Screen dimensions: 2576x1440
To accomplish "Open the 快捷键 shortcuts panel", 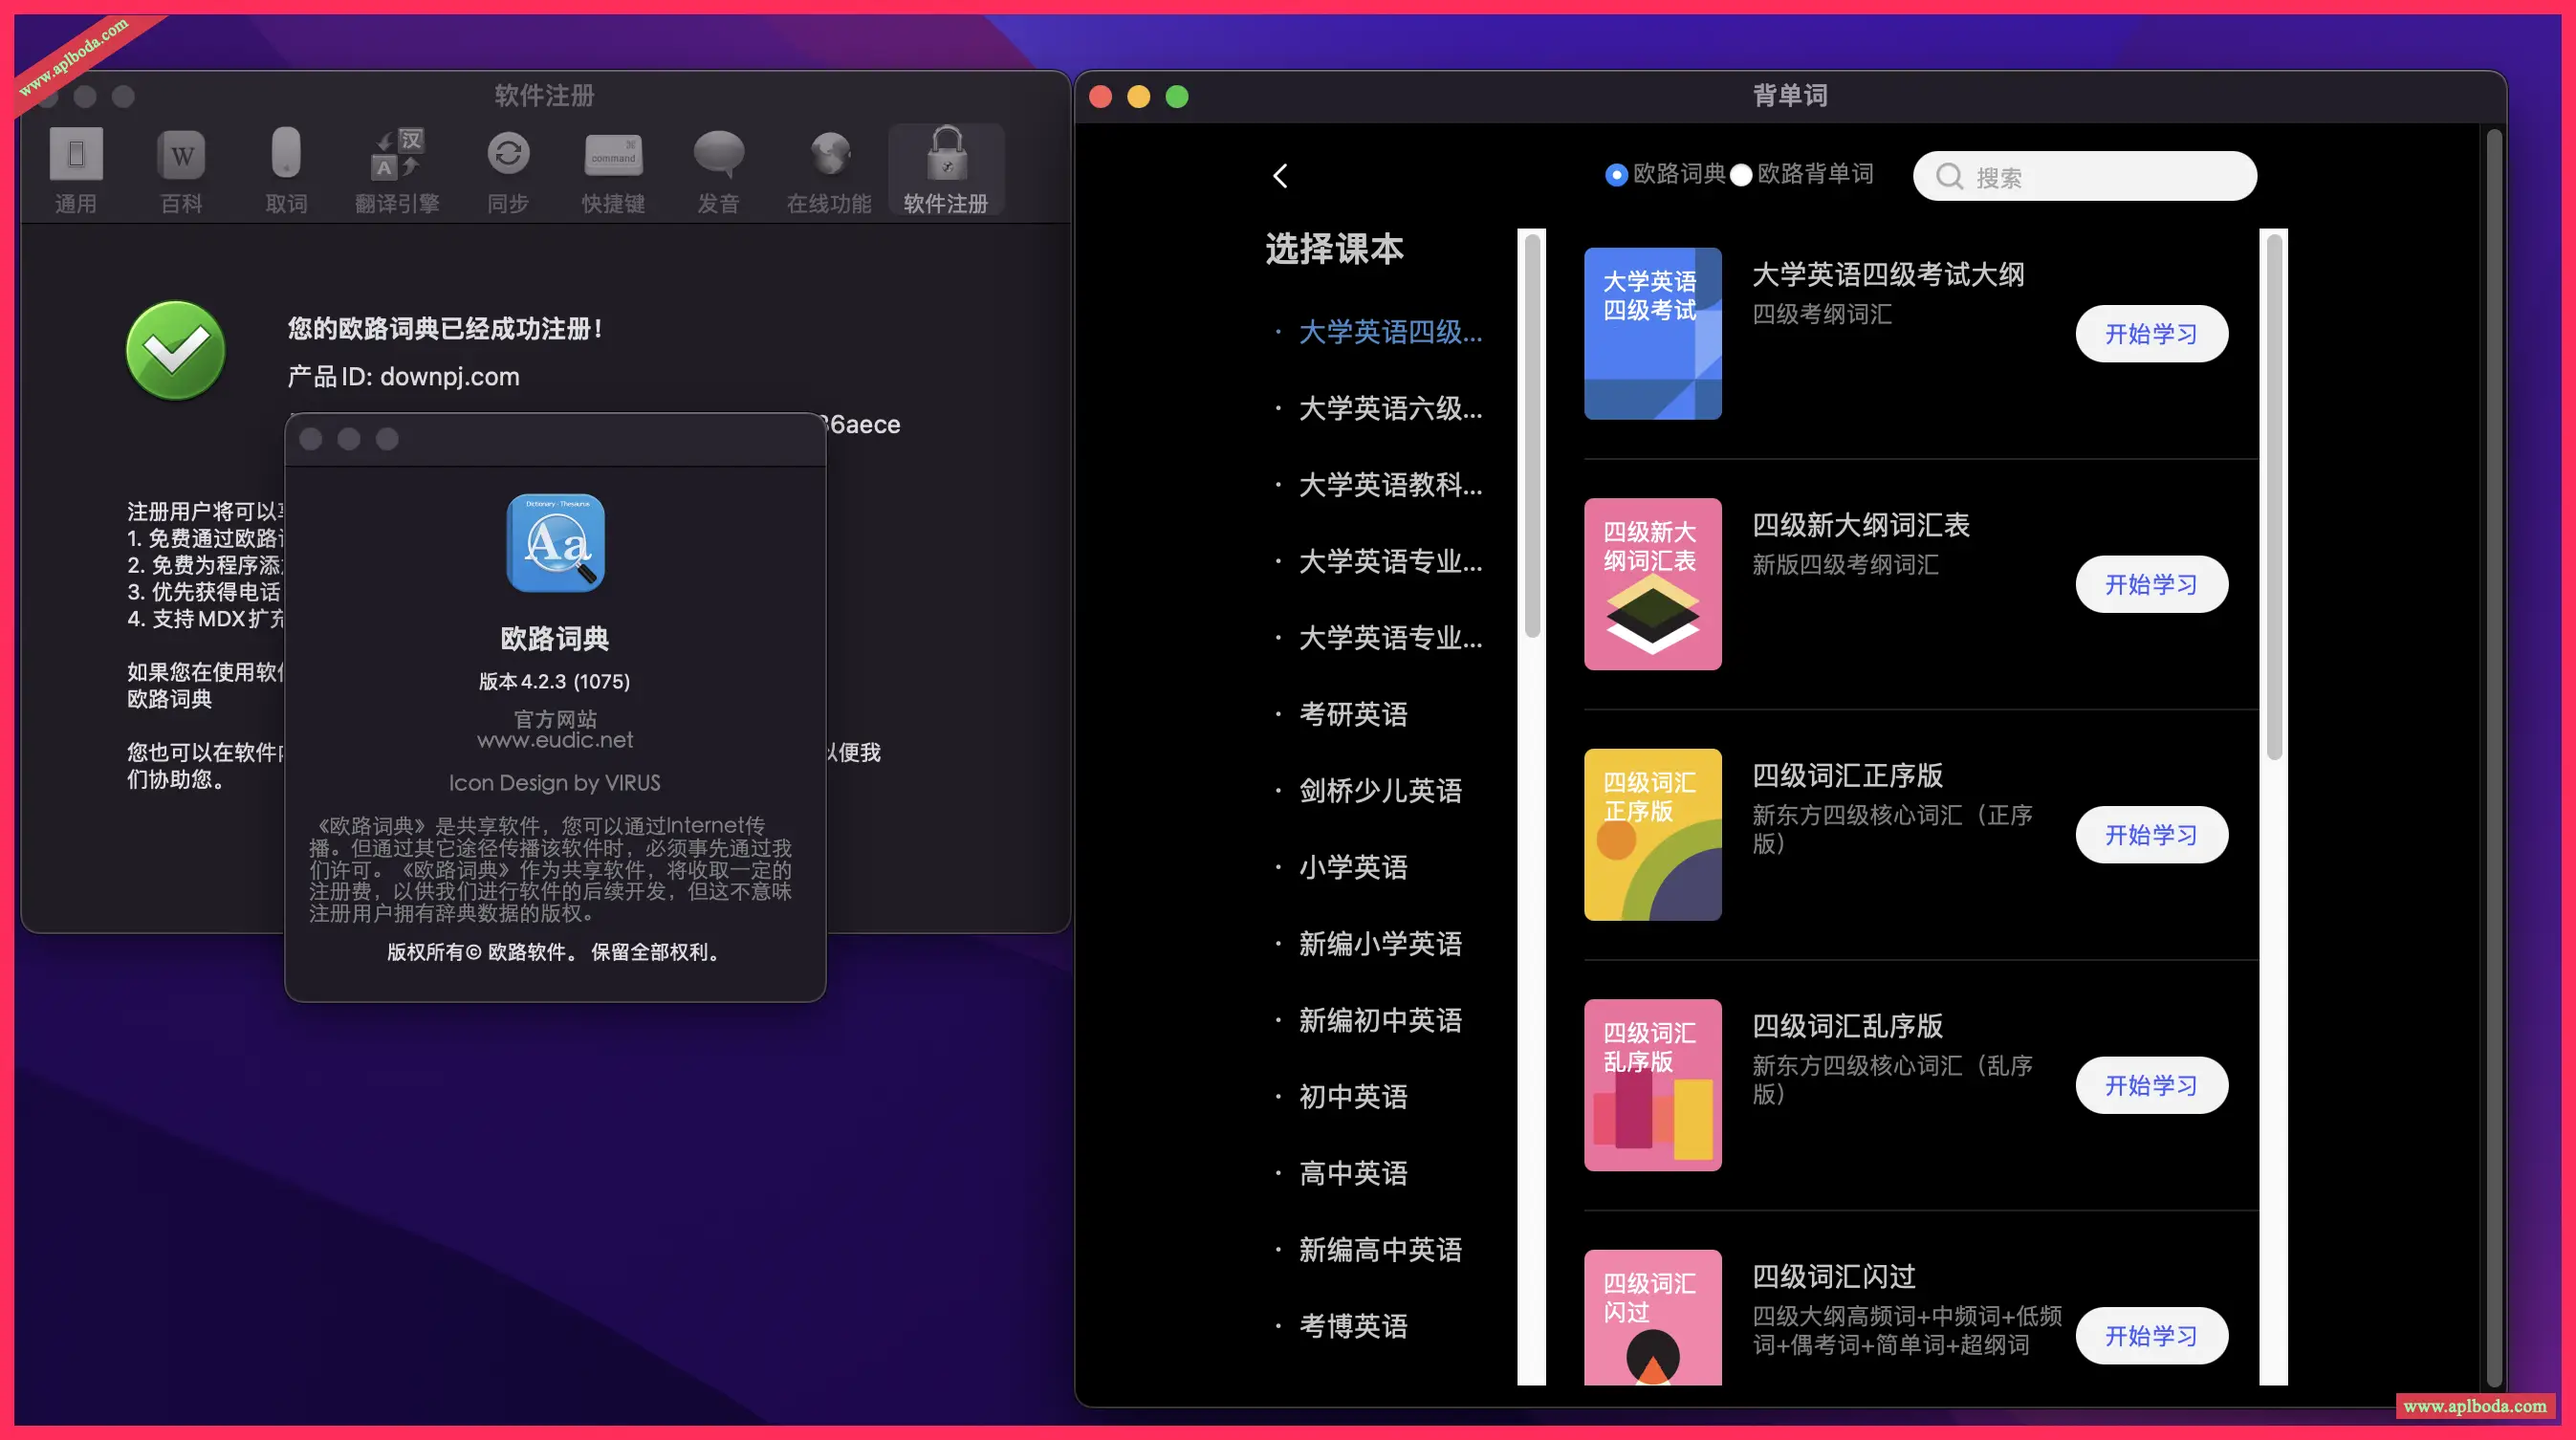I will (613, 168).
